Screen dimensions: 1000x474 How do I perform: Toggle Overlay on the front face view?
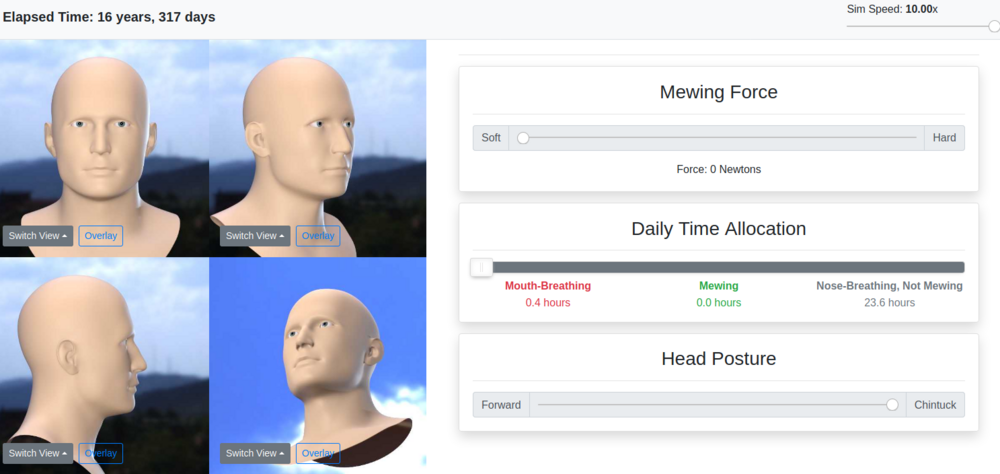point(101,235)
